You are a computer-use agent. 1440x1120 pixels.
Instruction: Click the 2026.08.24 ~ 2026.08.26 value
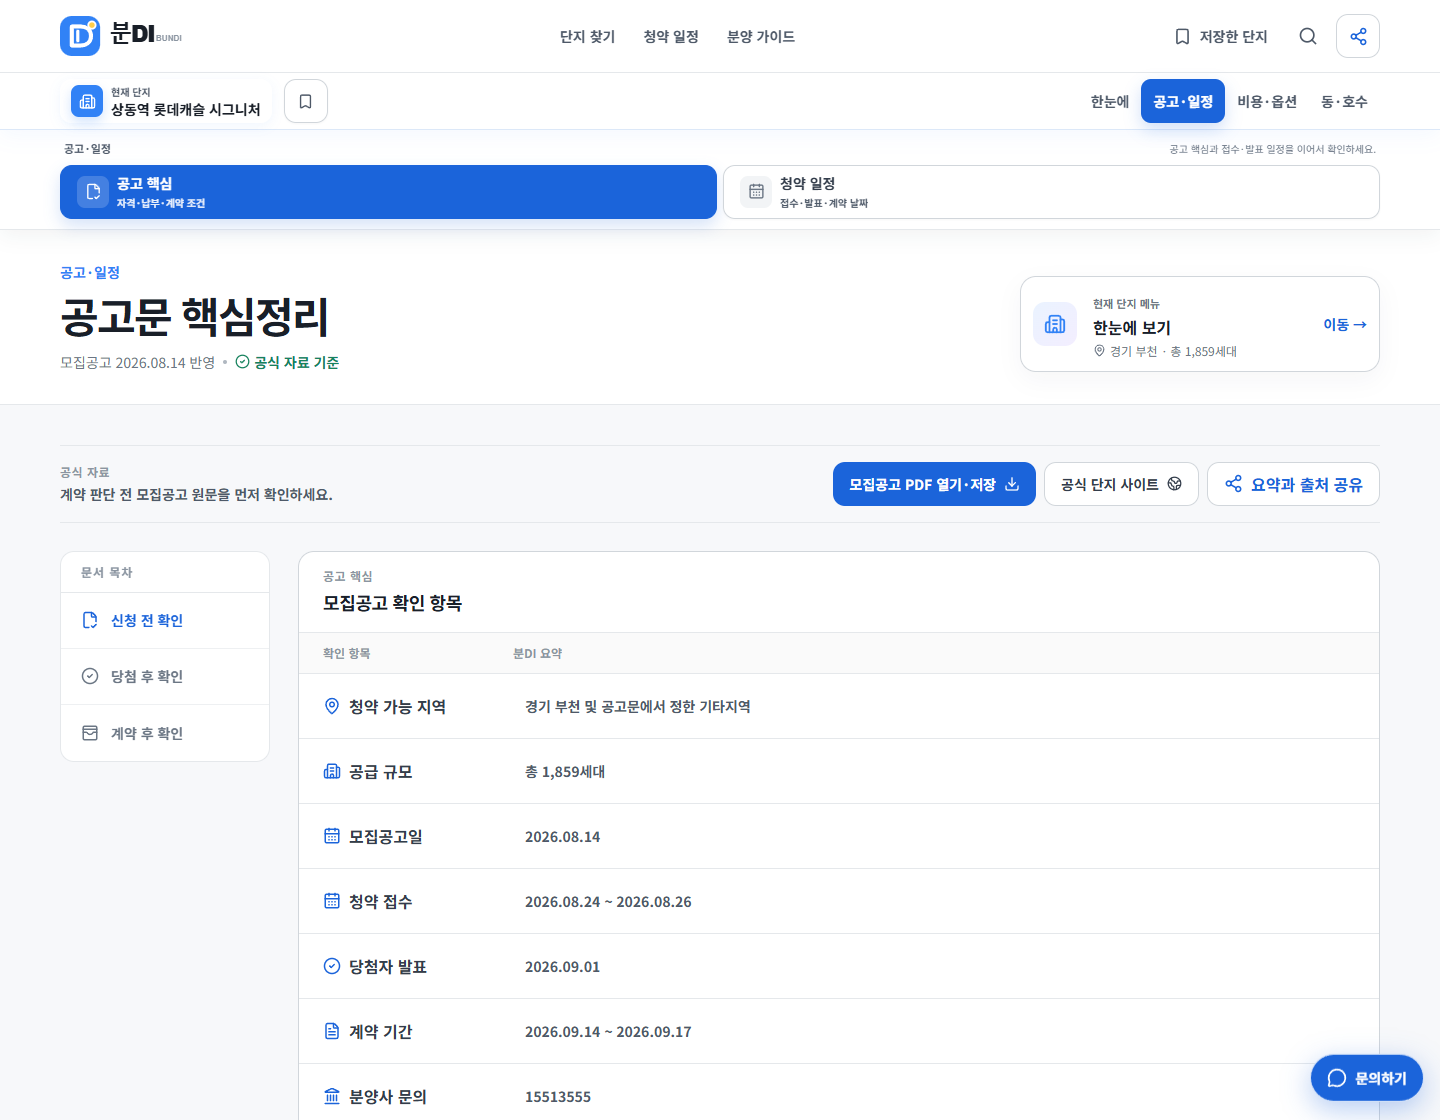click(608, 901)
